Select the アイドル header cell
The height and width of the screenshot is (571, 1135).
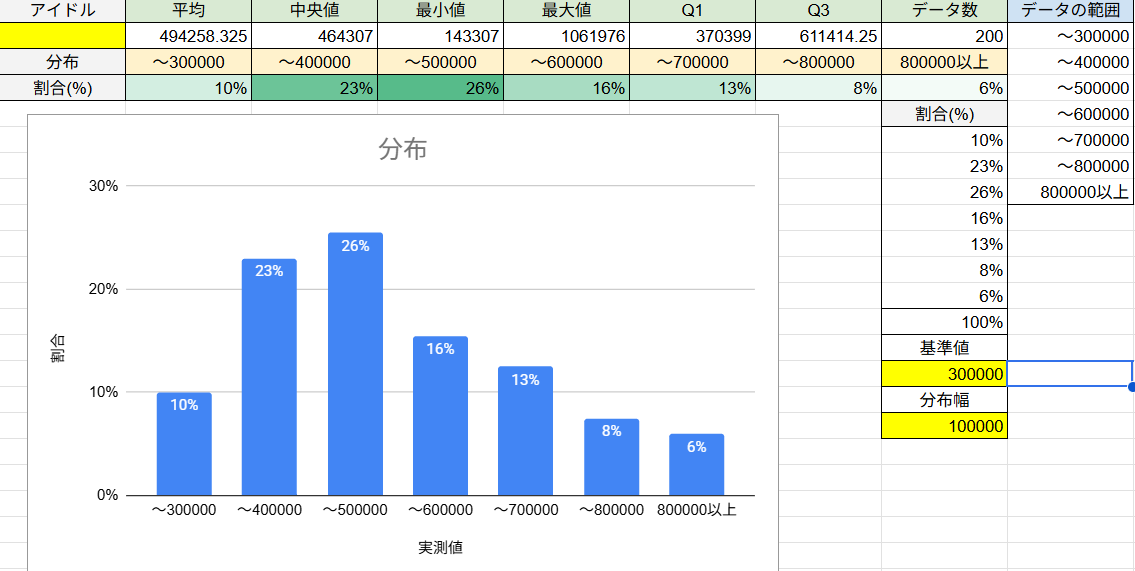click(63, 11)
